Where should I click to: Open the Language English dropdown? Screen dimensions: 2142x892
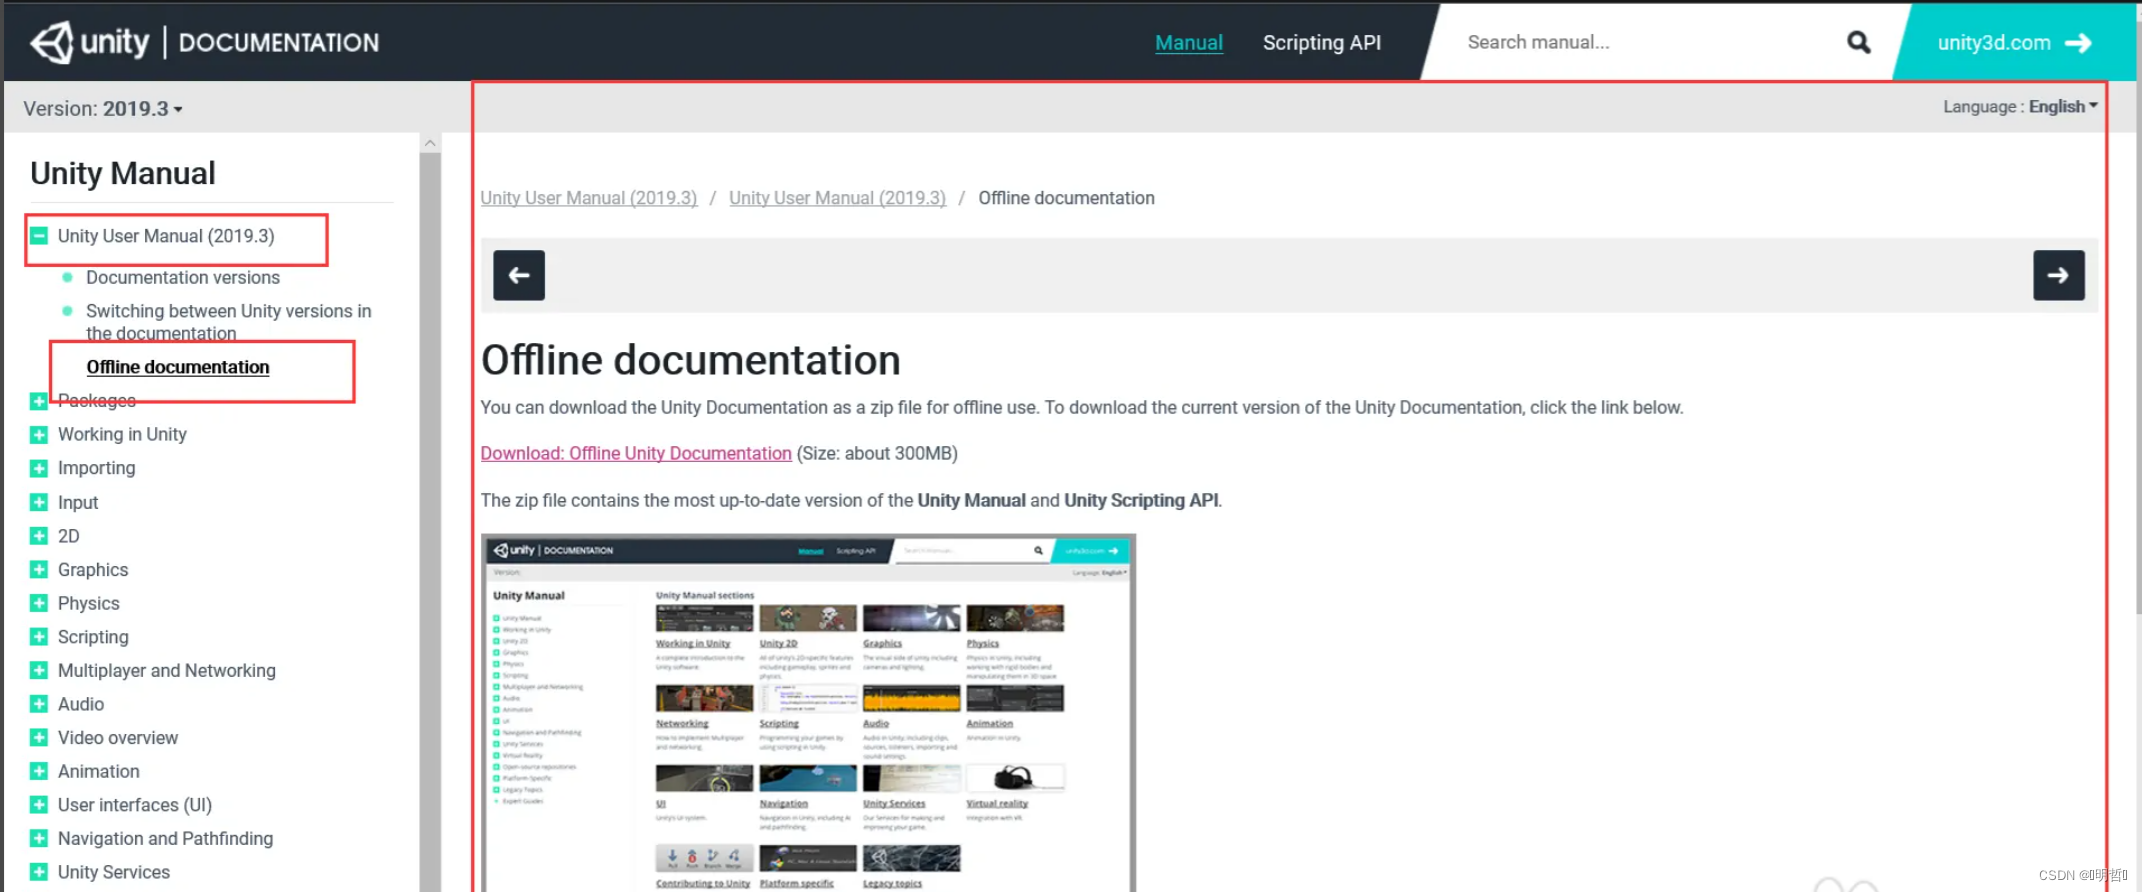pyautogui.click(x=2020, y=106)
